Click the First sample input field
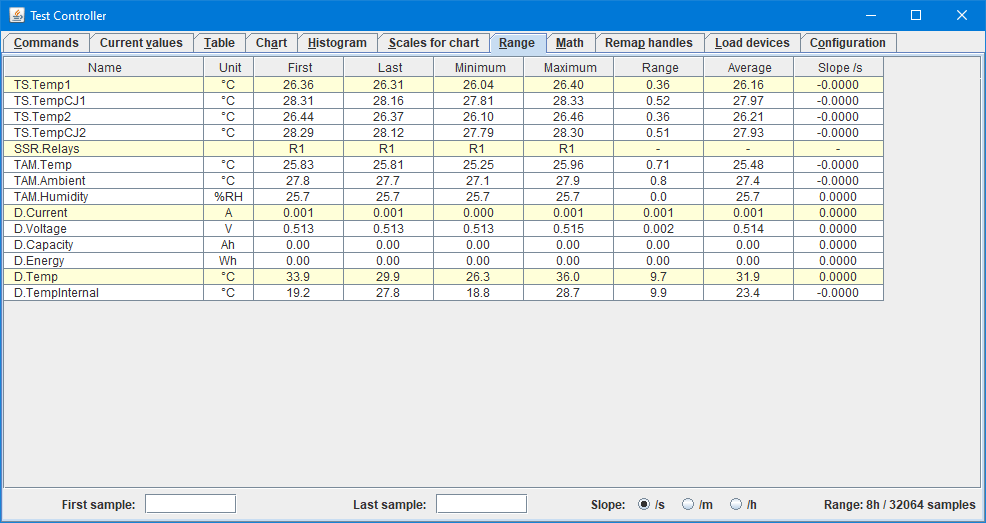The height and width of the screenshot is (523, 986). point(191,504)
